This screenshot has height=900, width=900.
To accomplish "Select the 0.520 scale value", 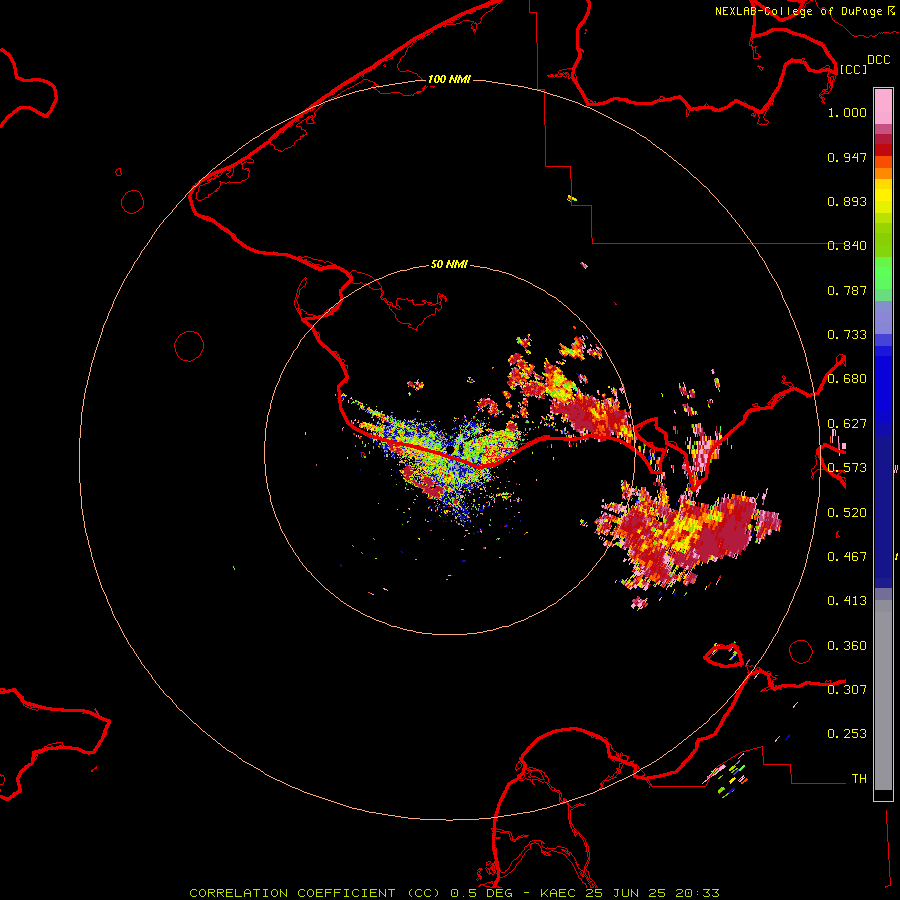I will coord(847,513).
